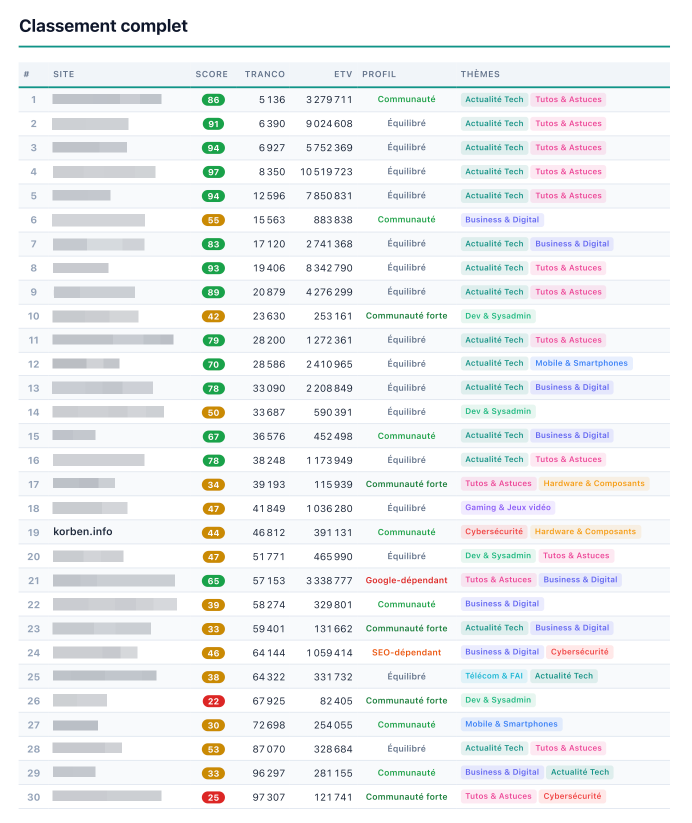Click Business & Digital tag in row 6
Viewport: 692px width, 823px height.
pos(502,220)
